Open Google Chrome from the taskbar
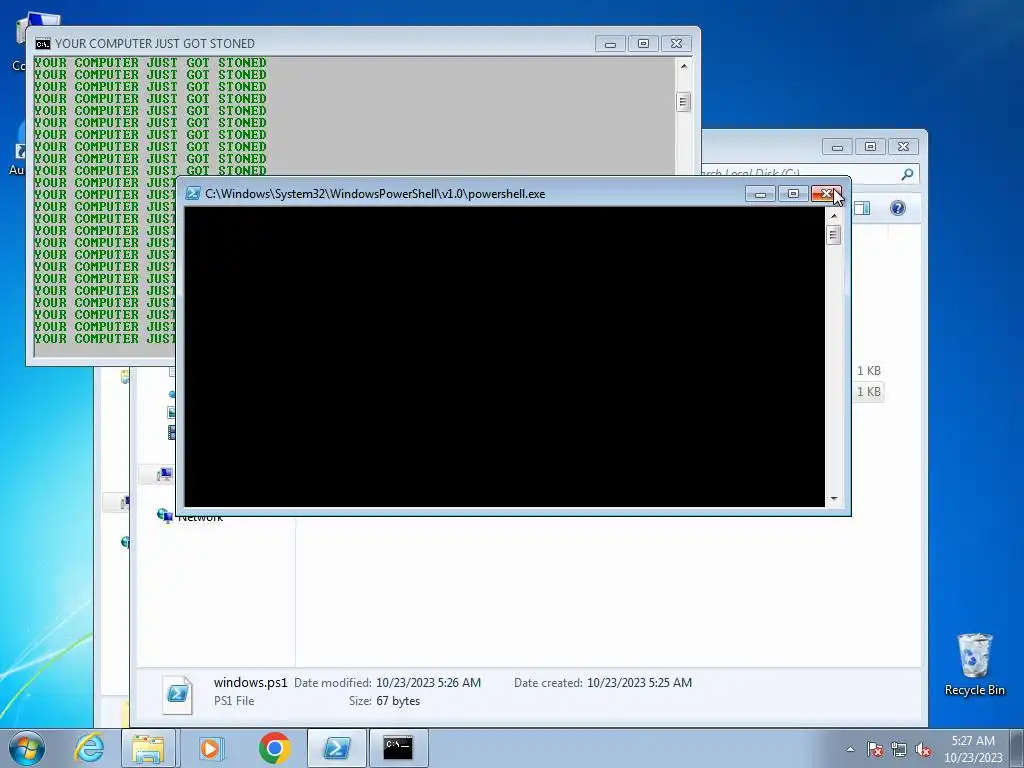The height and width of the screenshot is (768, 1024). pos(274,748)
